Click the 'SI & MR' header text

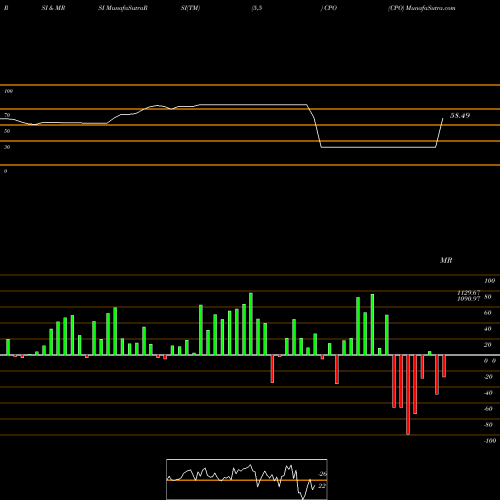(53, 8)
